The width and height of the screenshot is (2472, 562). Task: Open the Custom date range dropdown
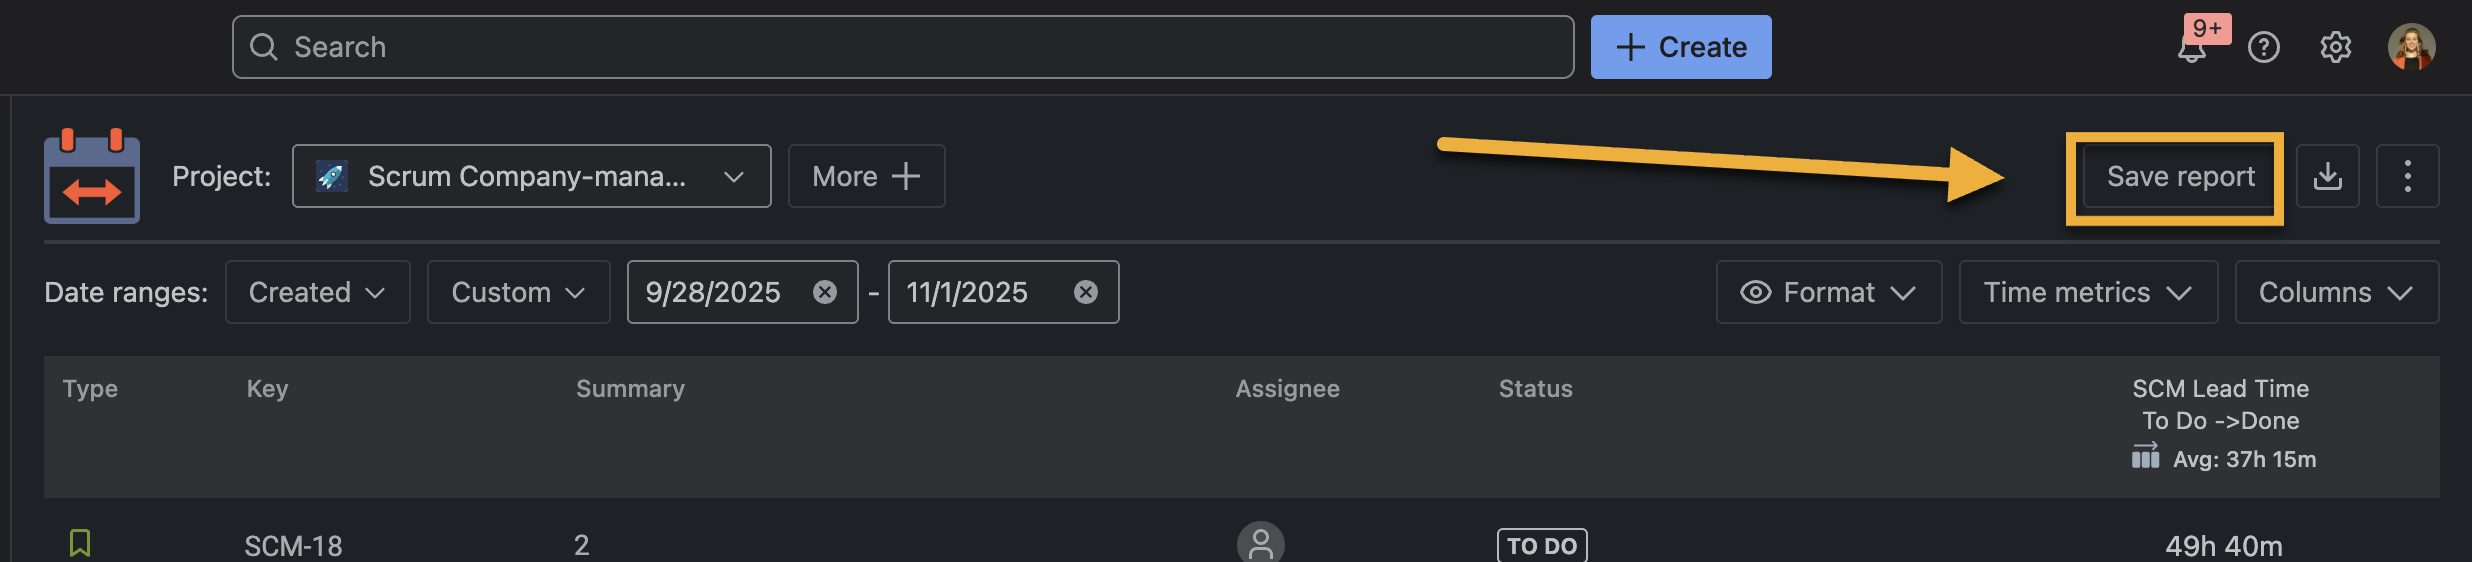coord(518,292)
